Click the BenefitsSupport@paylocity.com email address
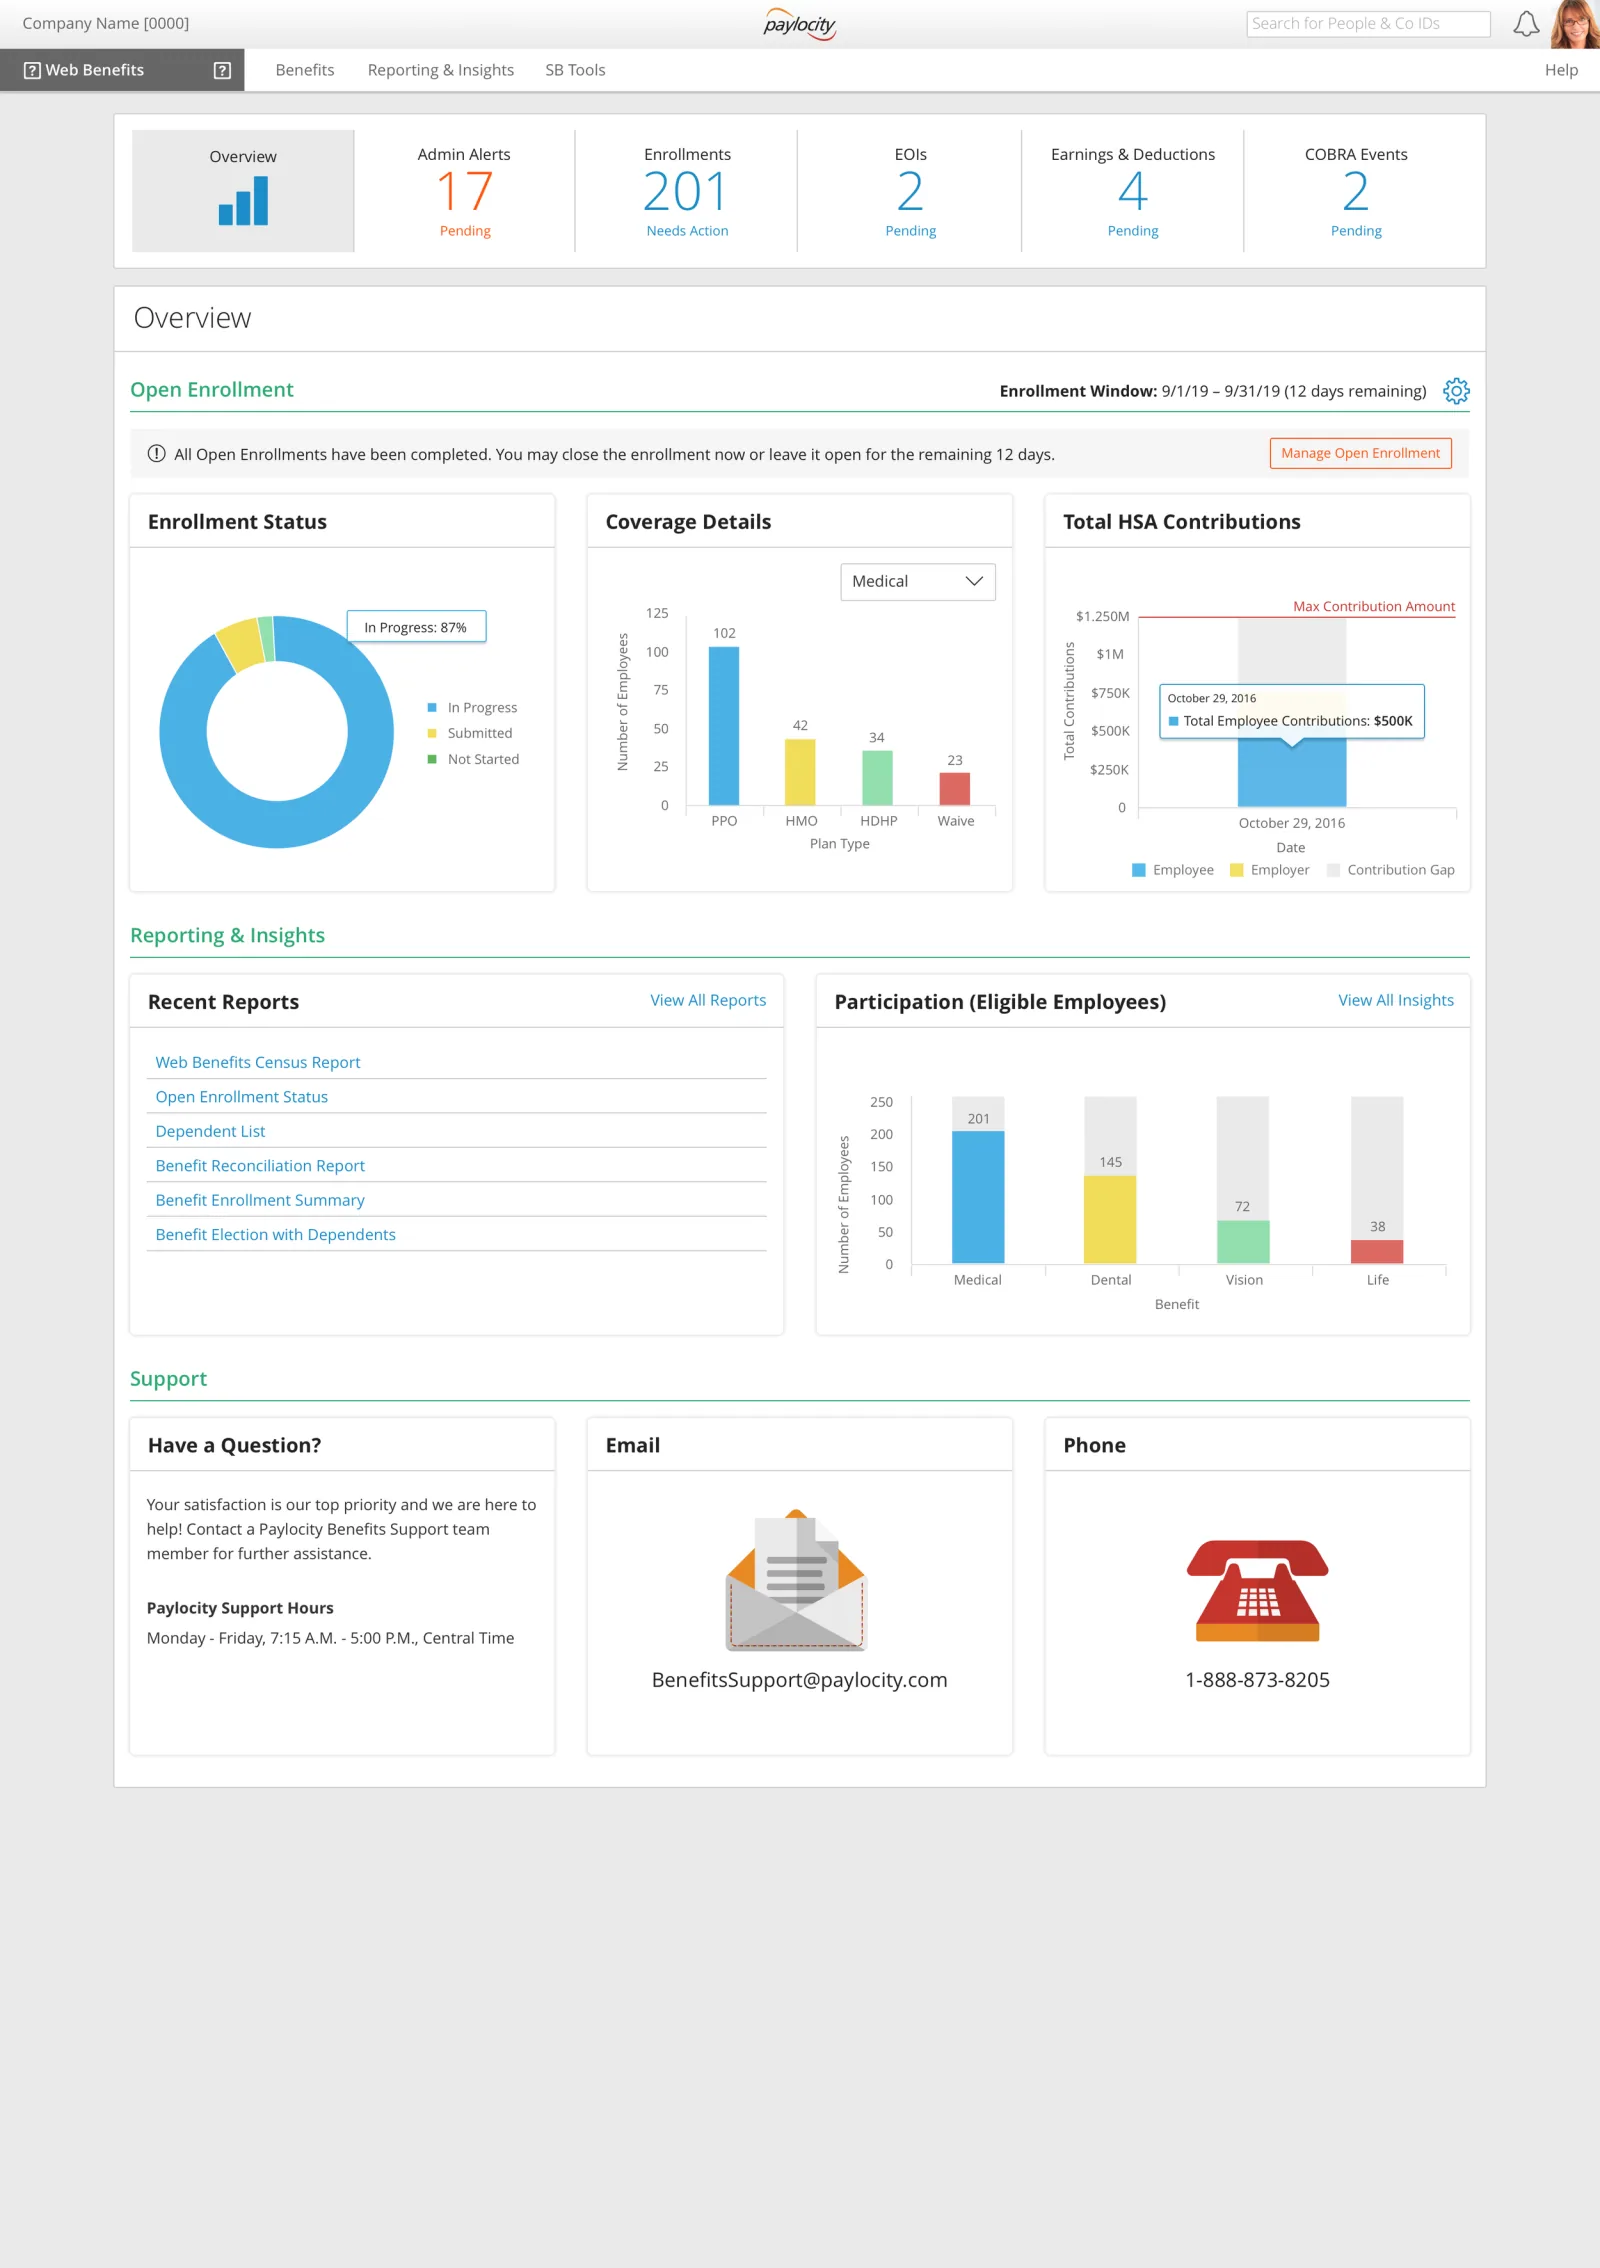Screen dimensions: 1600x2268 coord(799,1680)
